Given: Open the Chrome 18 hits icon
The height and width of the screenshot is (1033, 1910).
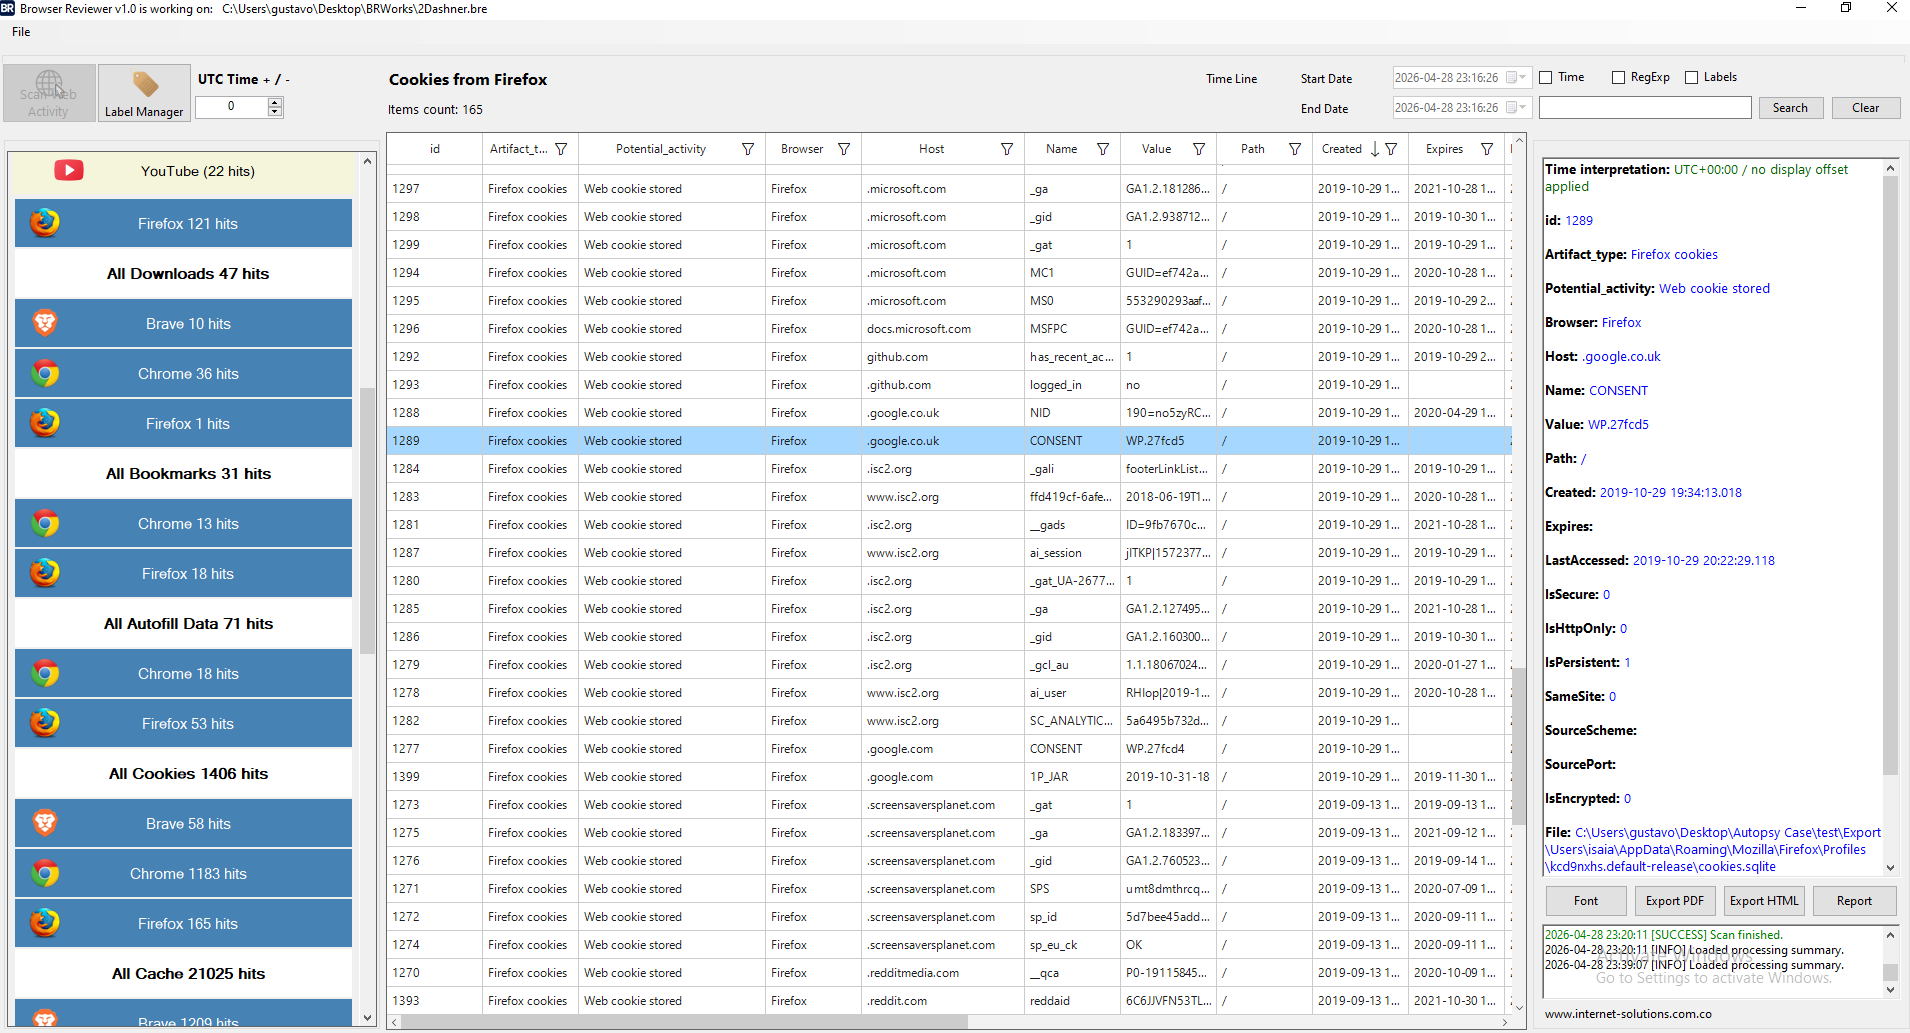Looking at the screenshot, I should (x=44, y=673).
